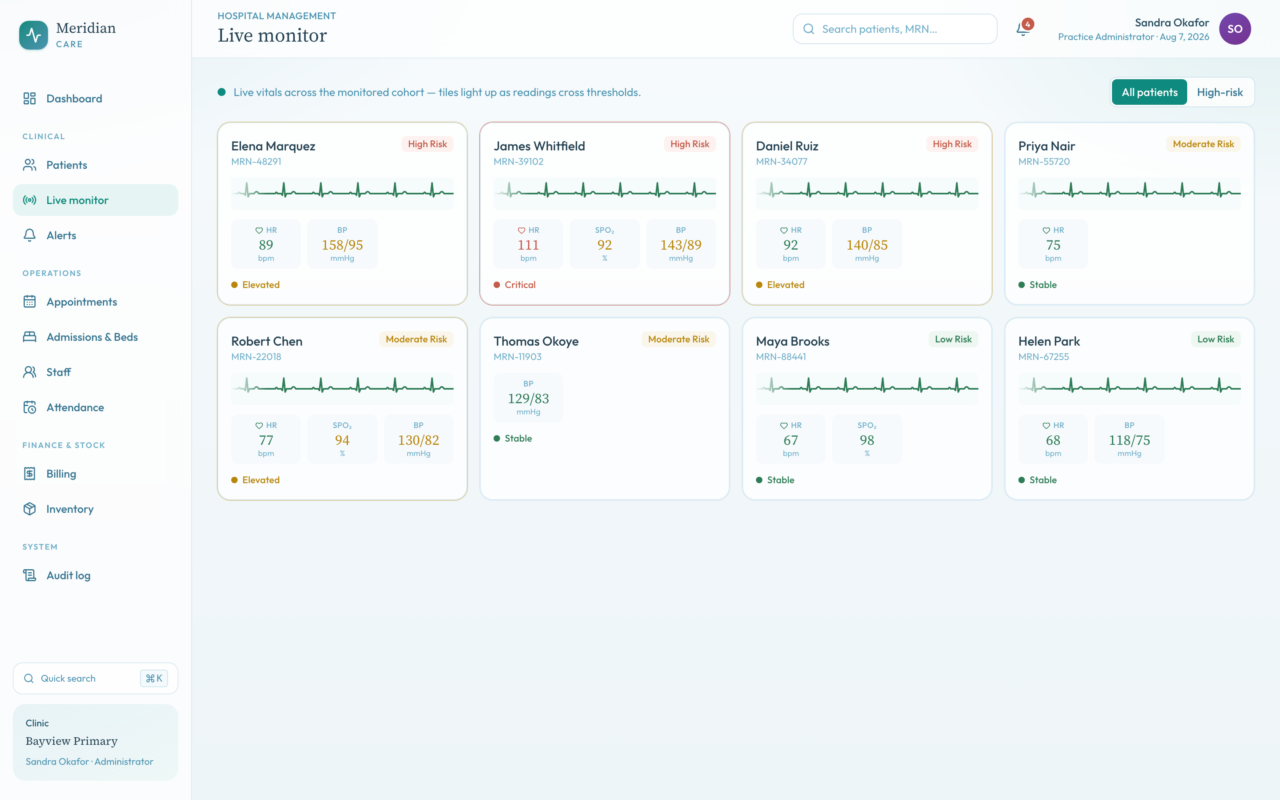This screenshot has height=800, width=1280.
Task: Open Elena Marquez patient tile
Action: point(342,213)
